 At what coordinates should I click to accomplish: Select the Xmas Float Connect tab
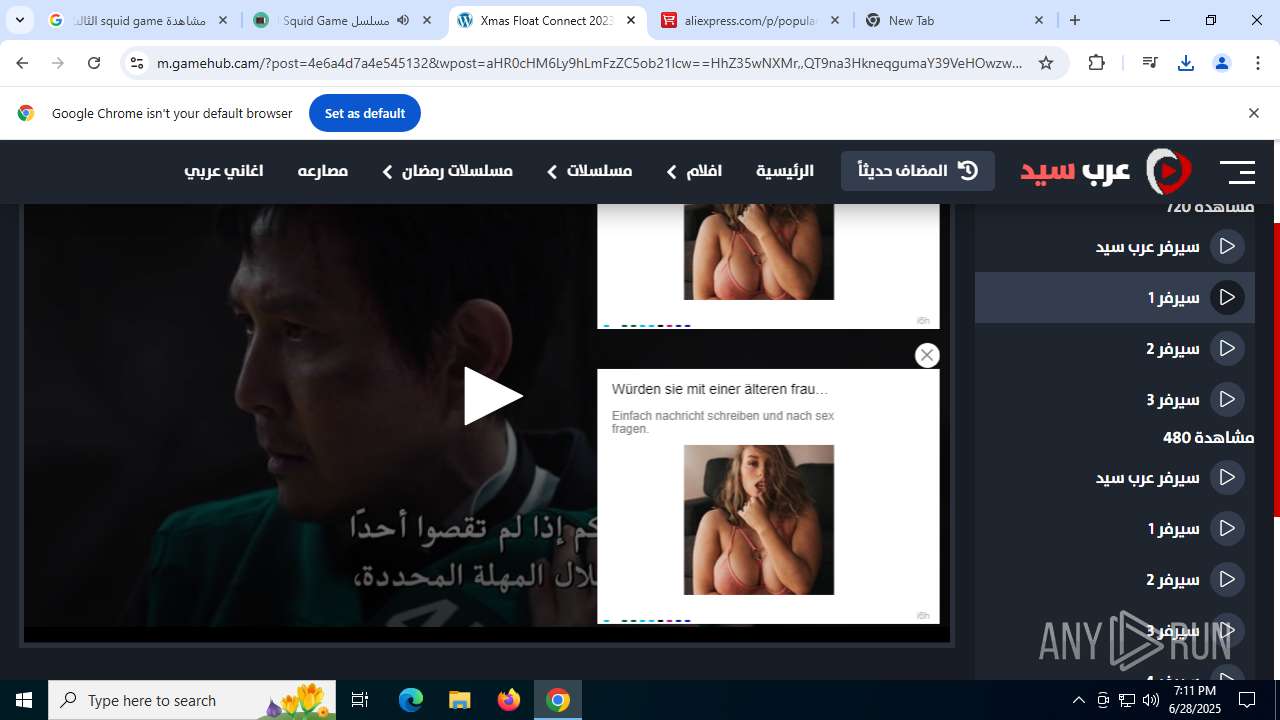point(548,20)
